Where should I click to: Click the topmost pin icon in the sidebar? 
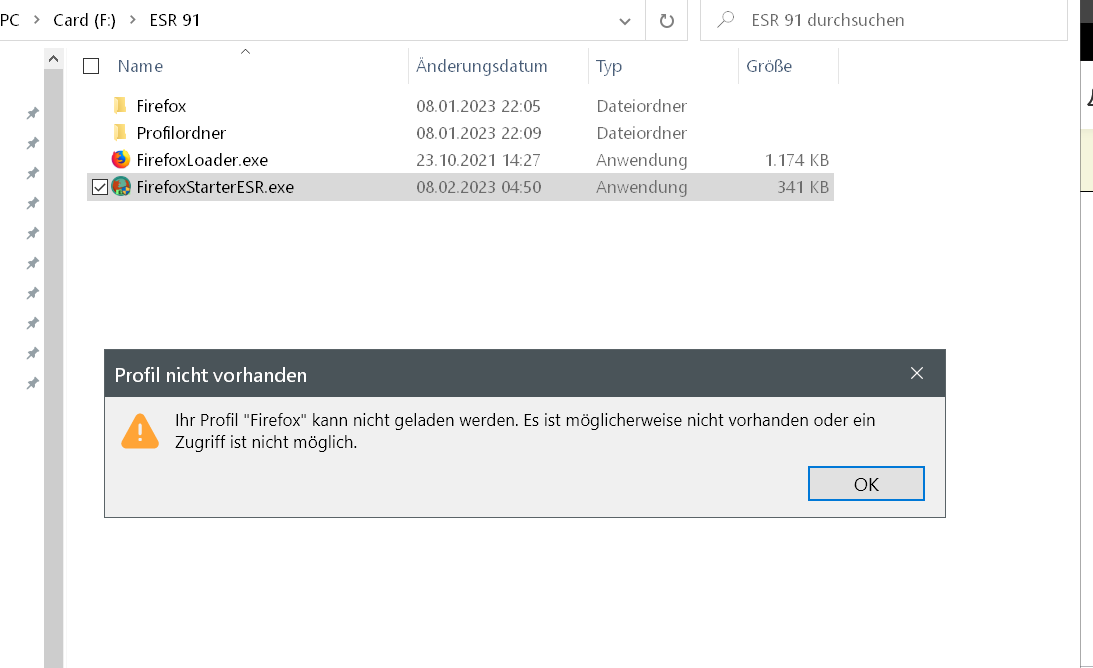(x=32, y=114)
